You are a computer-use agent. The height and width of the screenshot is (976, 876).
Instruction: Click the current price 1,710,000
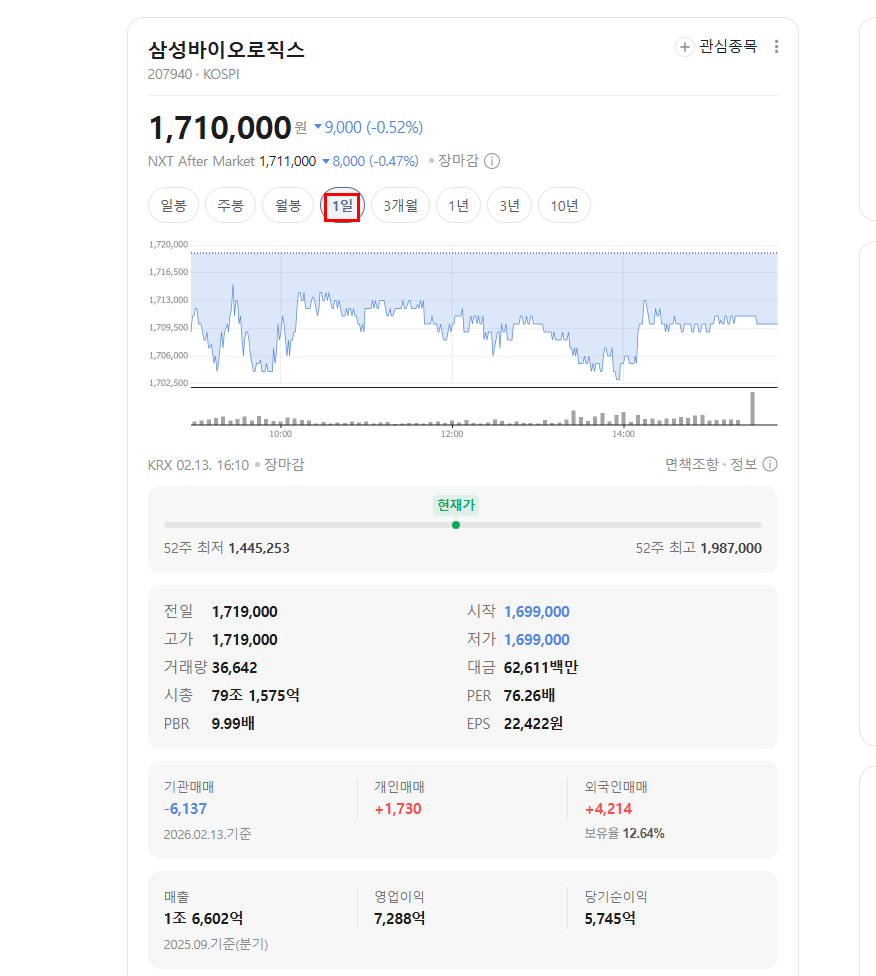[x=220, y=128]
